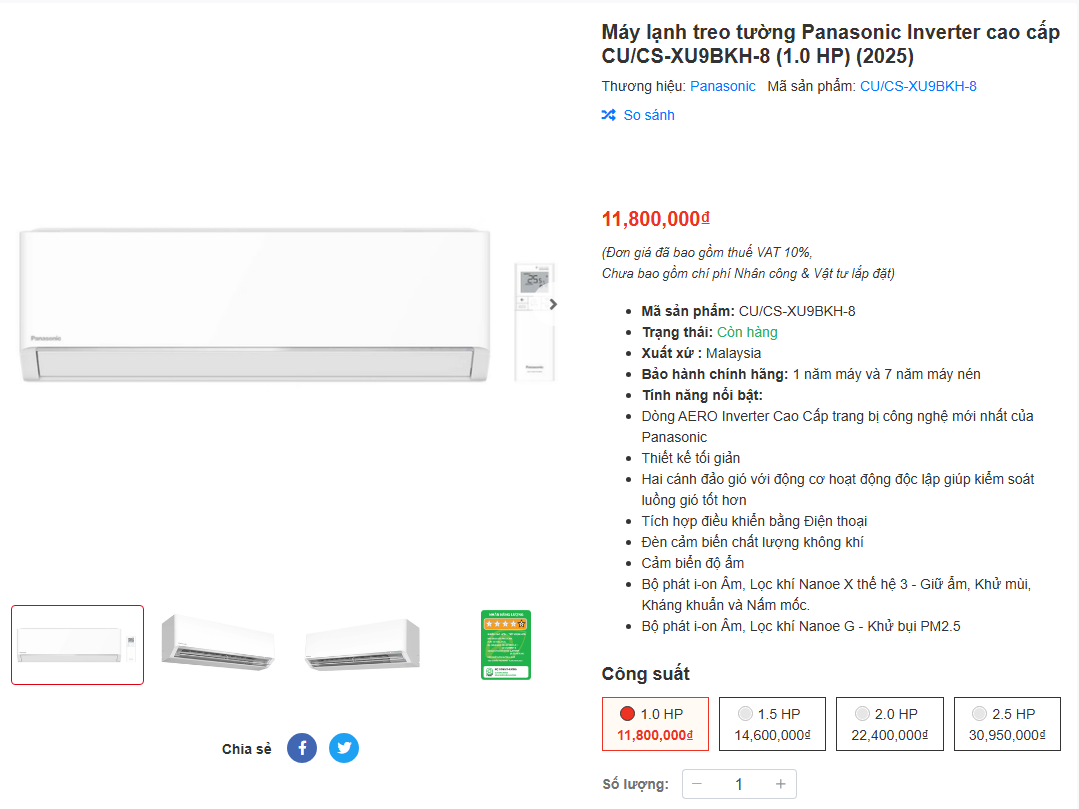Image resolution: width=1079 pixels, height=809 pixels.
Task: Choose the 2.0 HP capacity option
Action: (889, 724)
